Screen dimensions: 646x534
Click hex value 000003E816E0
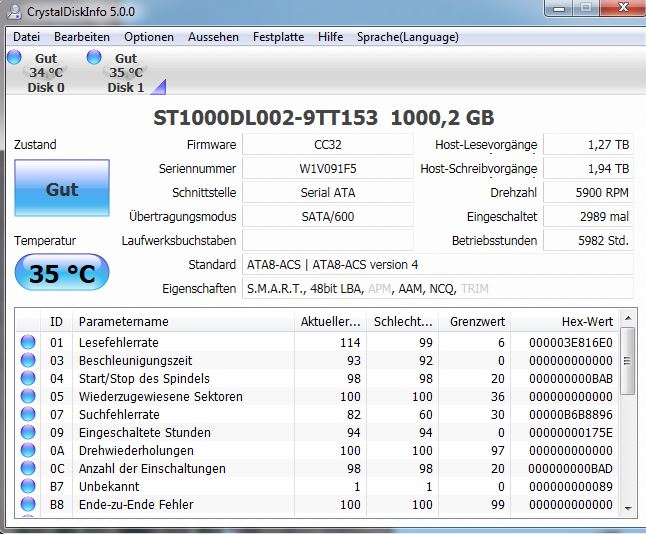click(x=571, y=342)
